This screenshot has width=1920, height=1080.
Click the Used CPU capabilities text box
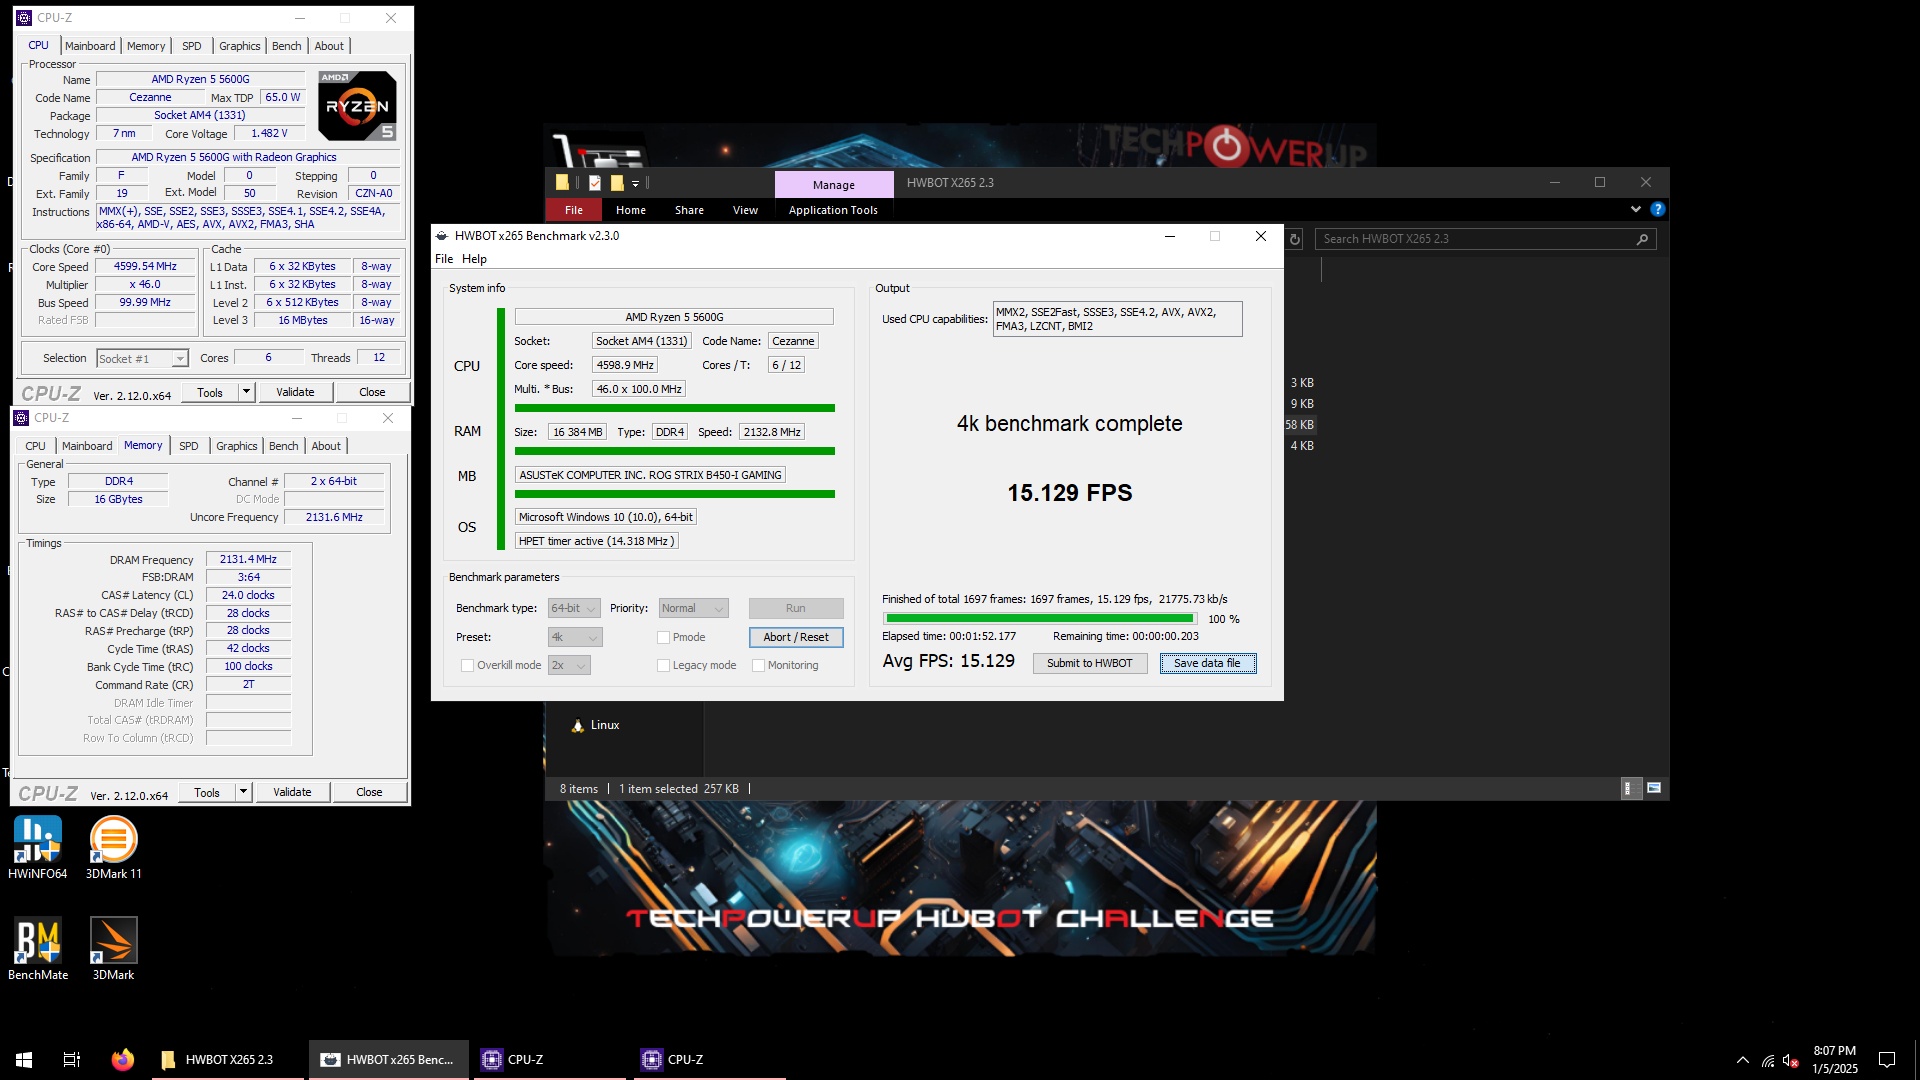[x=1117, y=319]
